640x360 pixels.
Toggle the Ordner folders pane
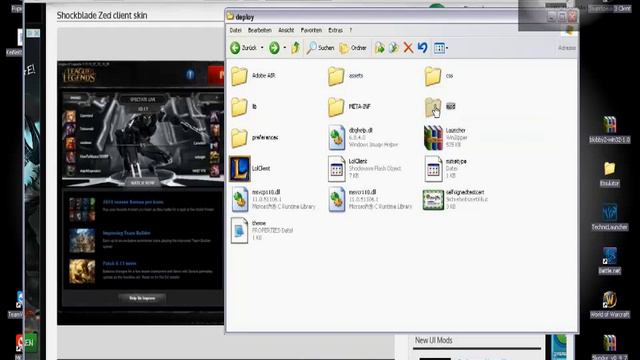(353, 48)
